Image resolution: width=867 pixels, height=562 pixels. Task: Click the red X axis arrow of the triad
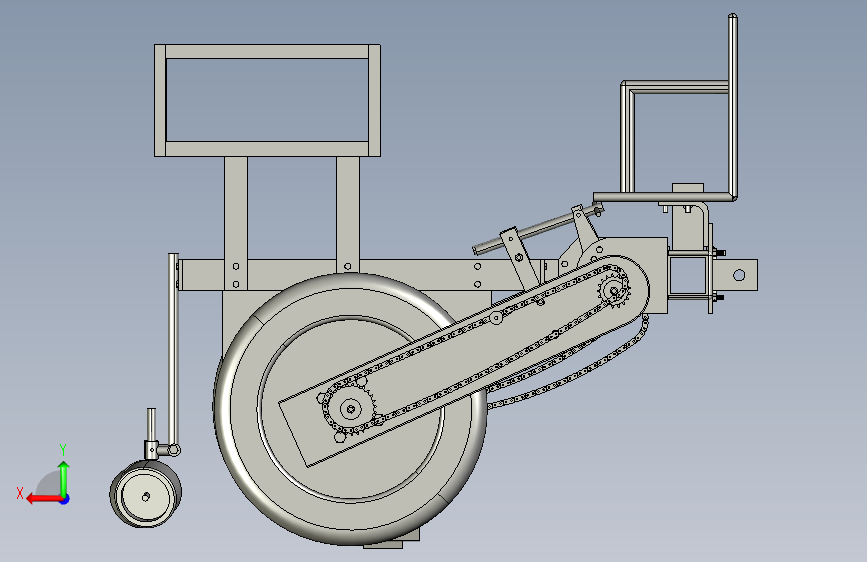pos(44,499)
